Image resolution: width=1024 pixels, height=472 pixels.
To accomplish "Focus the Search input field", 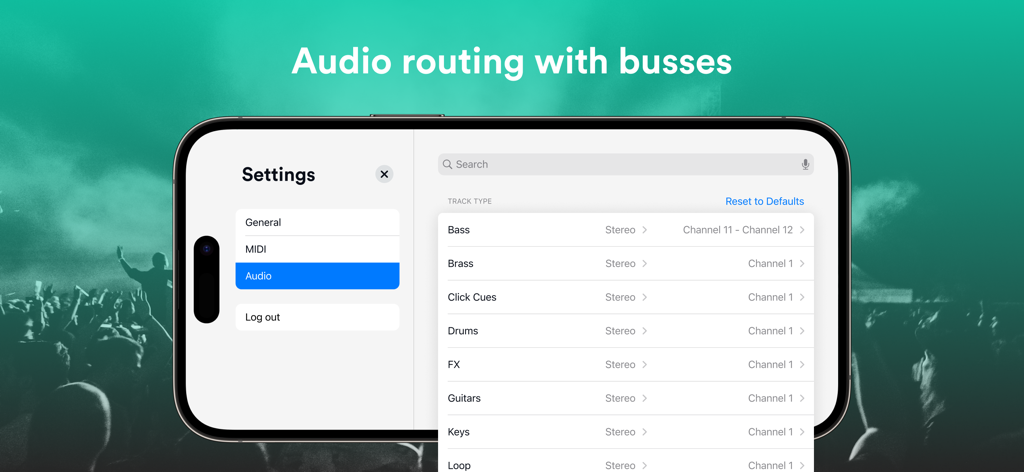I will pos(626,165).
